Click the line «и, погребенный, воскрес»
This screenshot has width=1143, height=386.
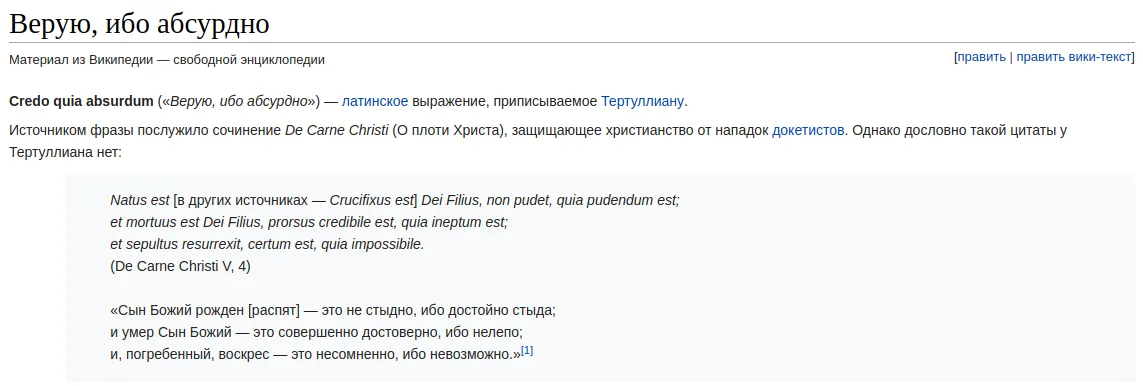316,355
